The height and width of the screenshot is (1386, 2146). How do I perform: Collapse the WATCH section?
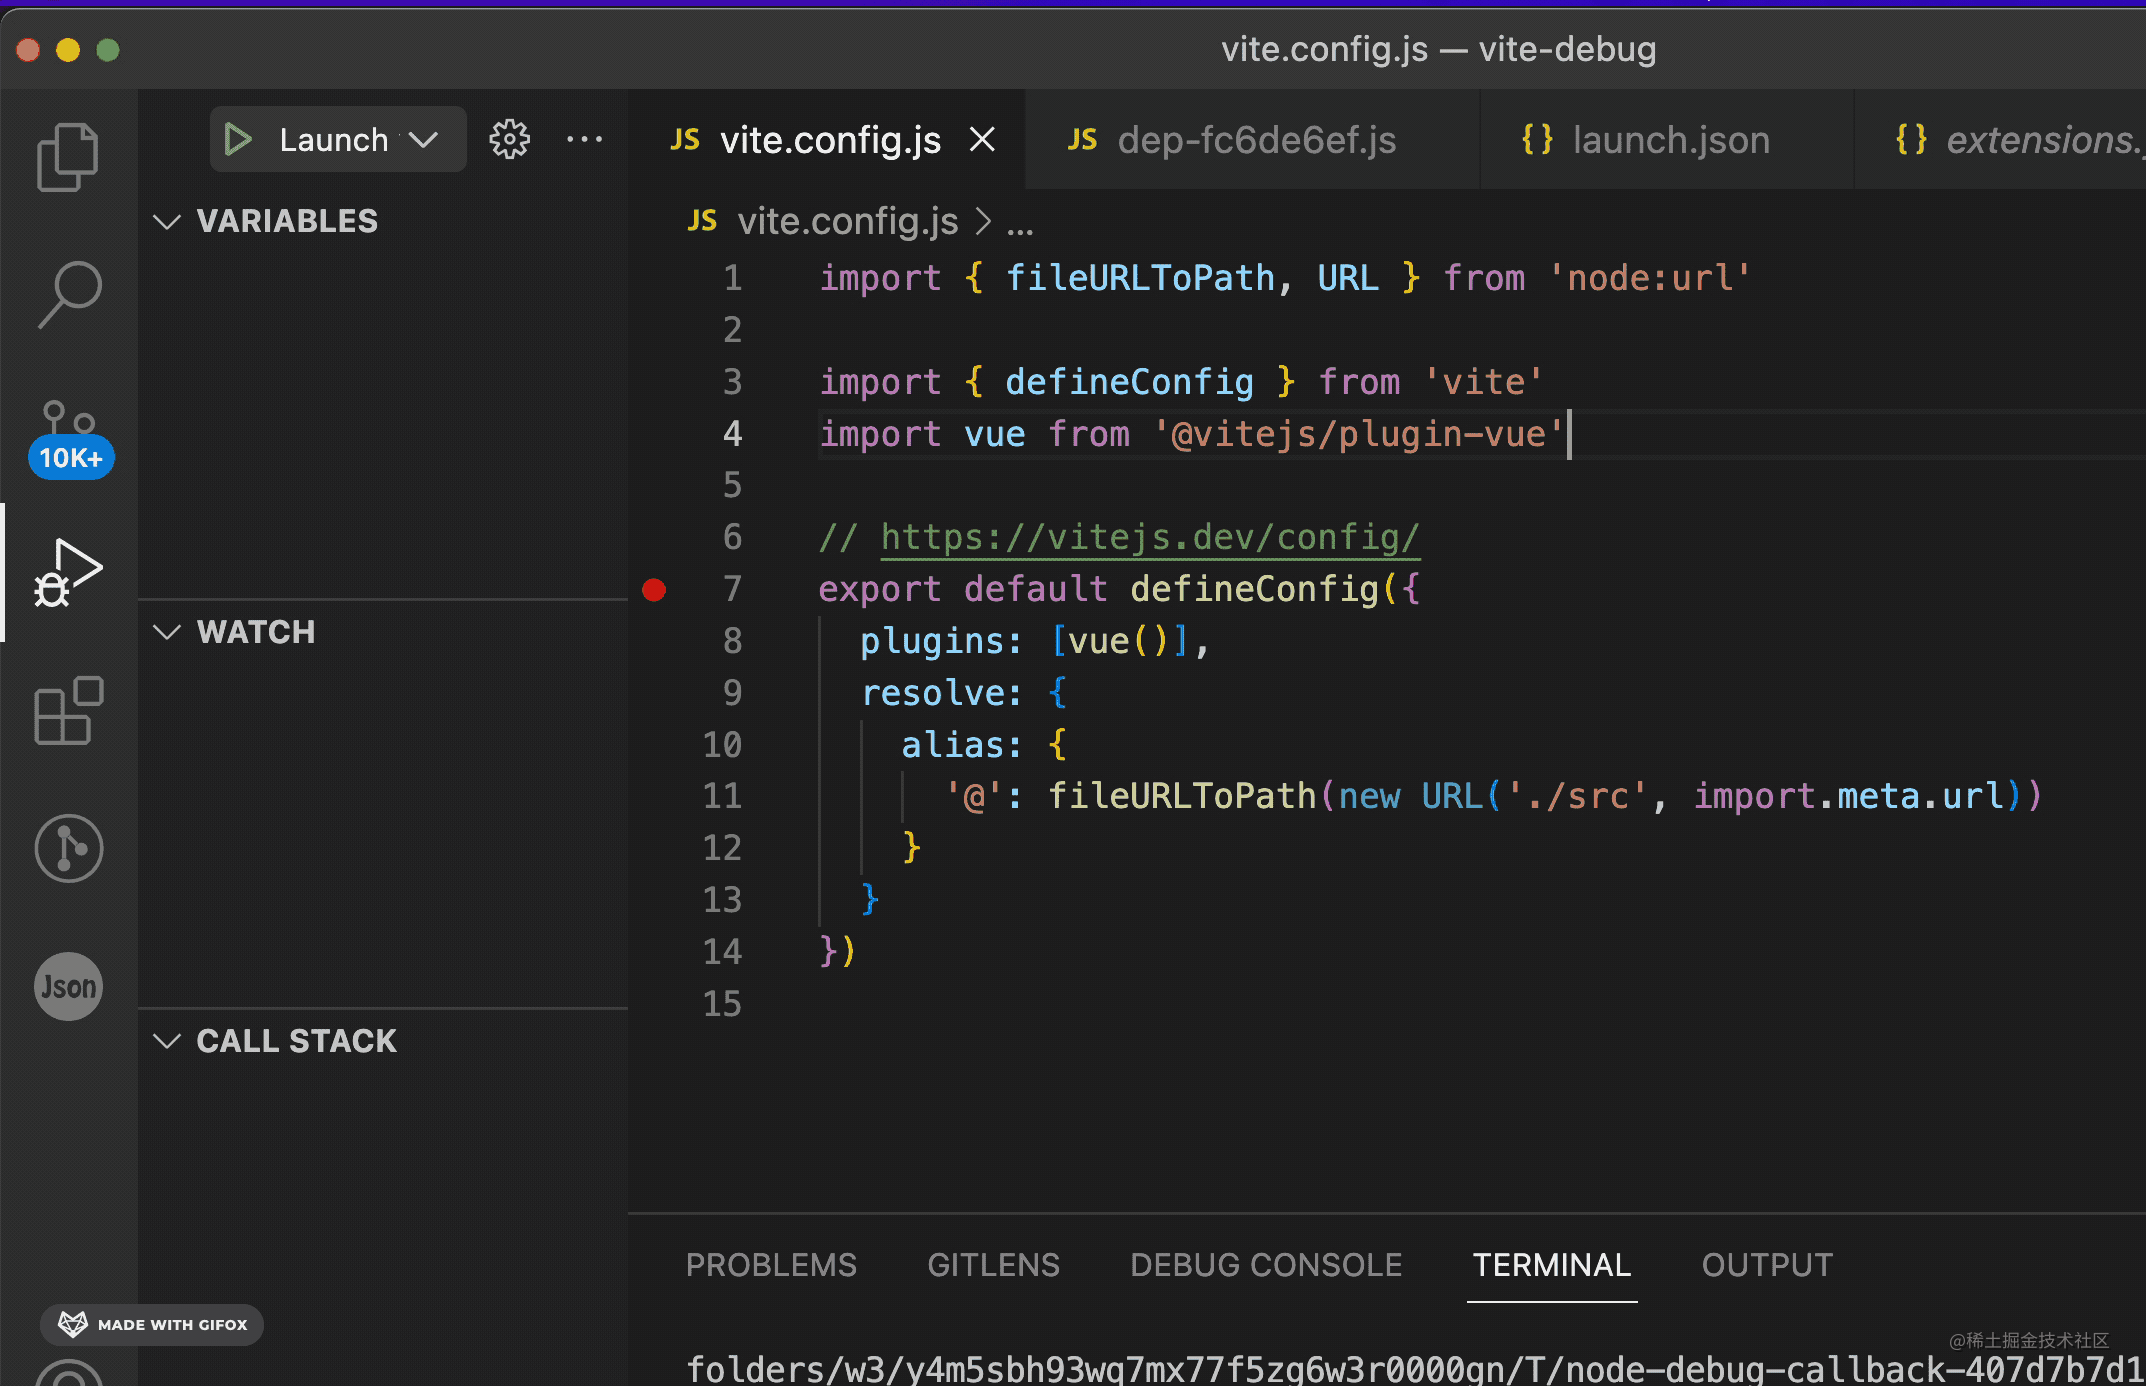pos(167,632)
